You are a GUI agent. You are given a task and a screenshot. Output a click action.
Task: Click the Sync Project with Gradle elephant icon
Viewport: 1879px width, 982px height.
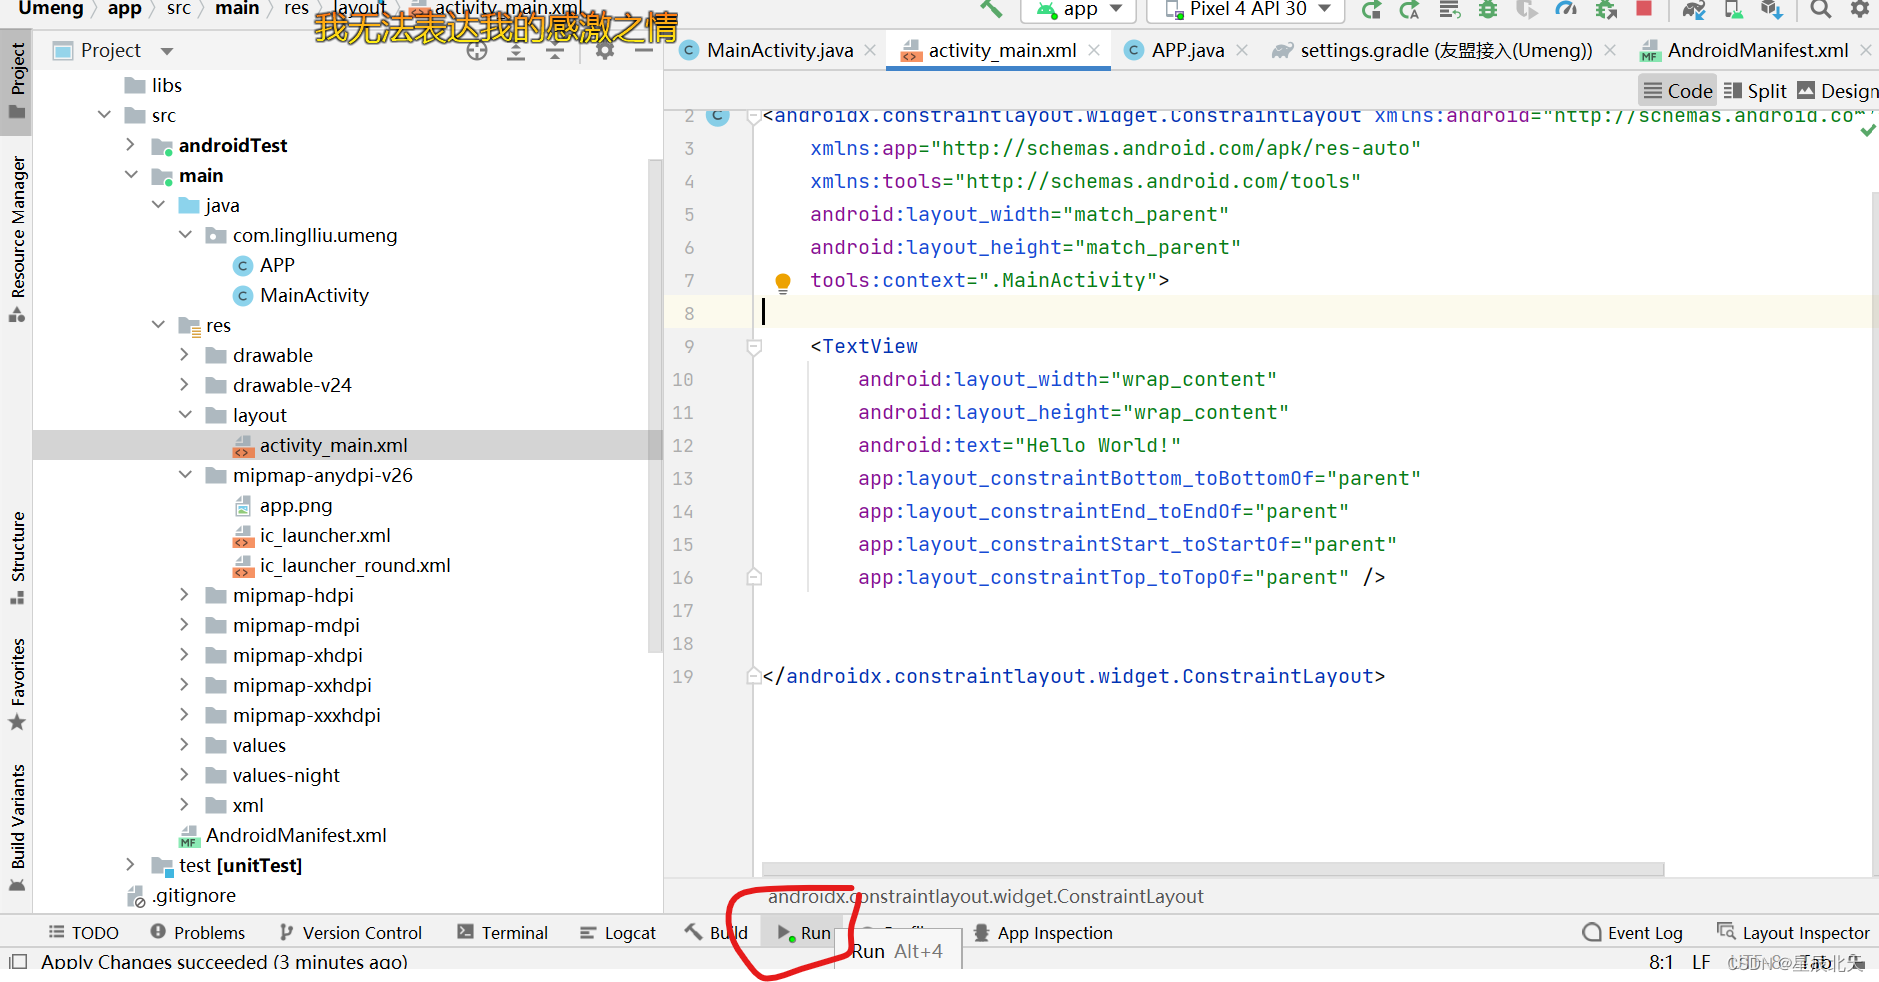[x=1693, y=10]
